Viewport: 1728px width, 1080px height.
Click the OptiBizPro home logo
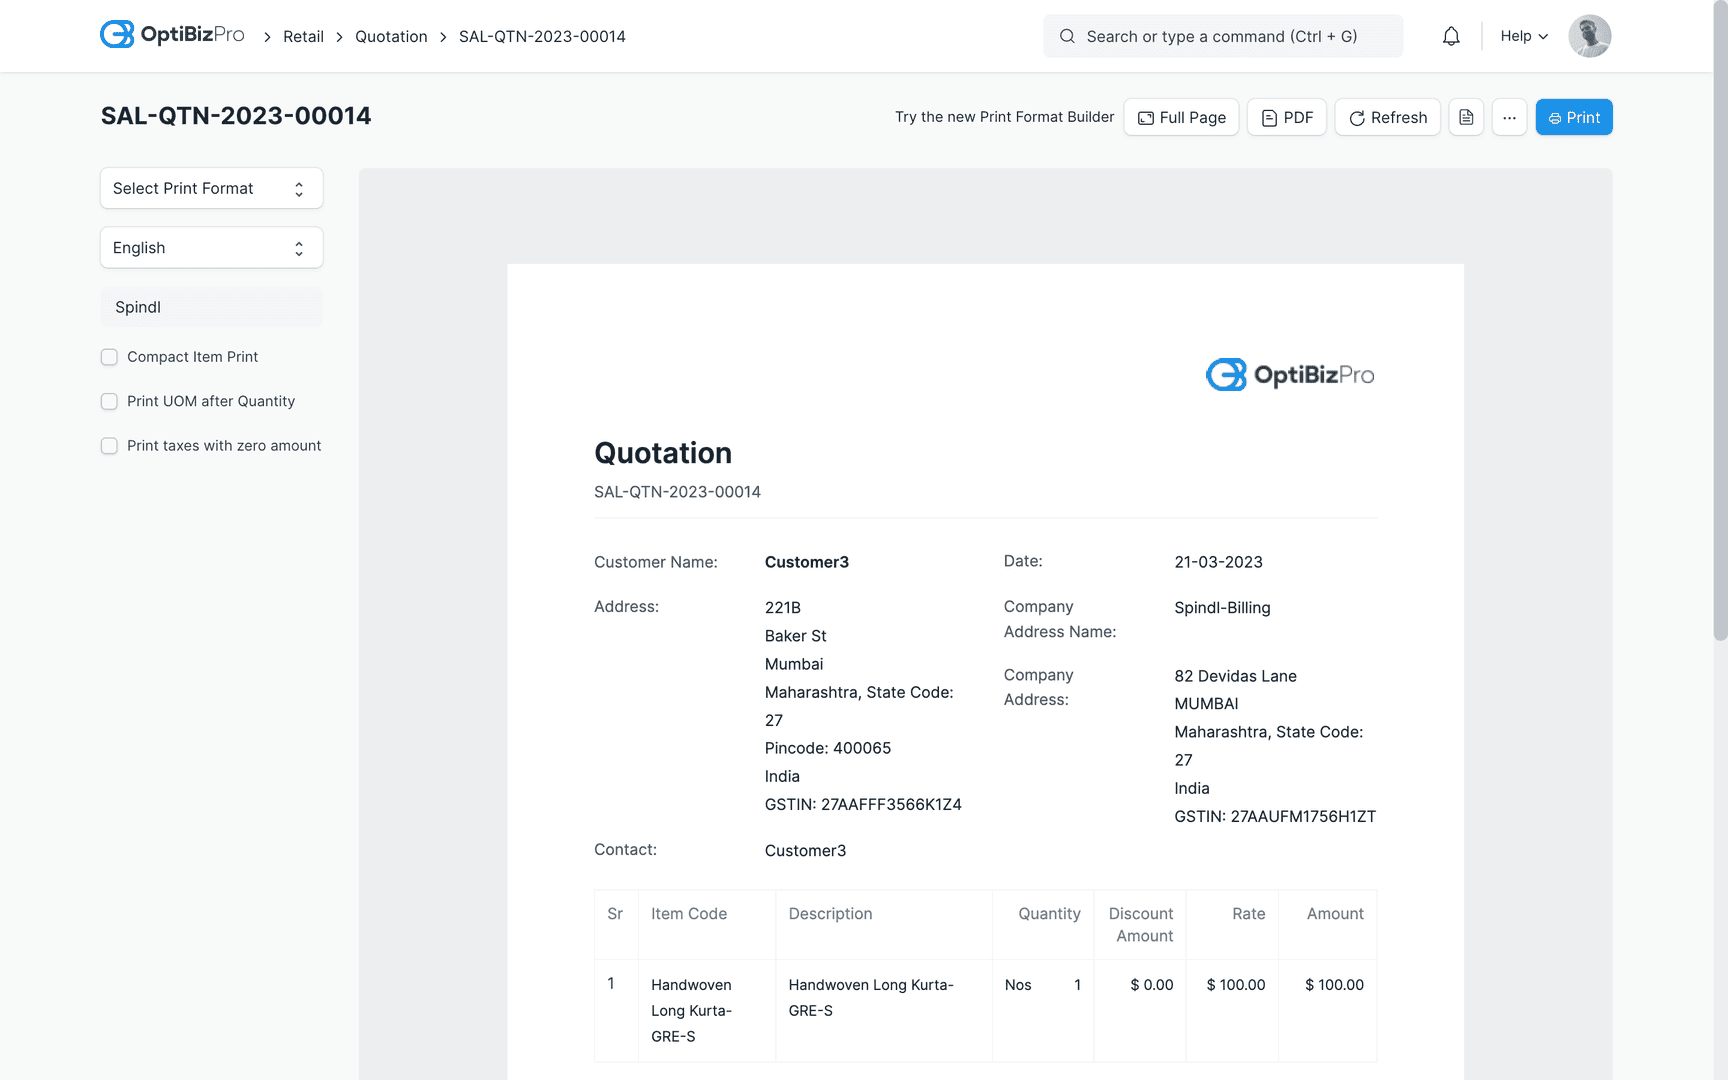tap(172, 35)
